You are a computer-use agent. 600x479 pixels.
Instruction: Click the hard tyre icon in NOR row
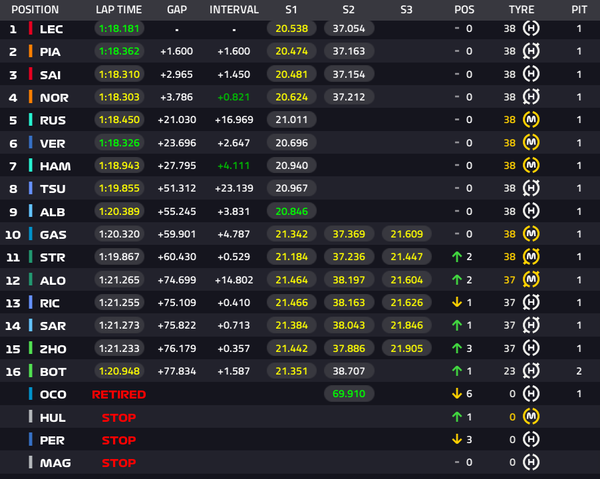click(x=531, y=97)
